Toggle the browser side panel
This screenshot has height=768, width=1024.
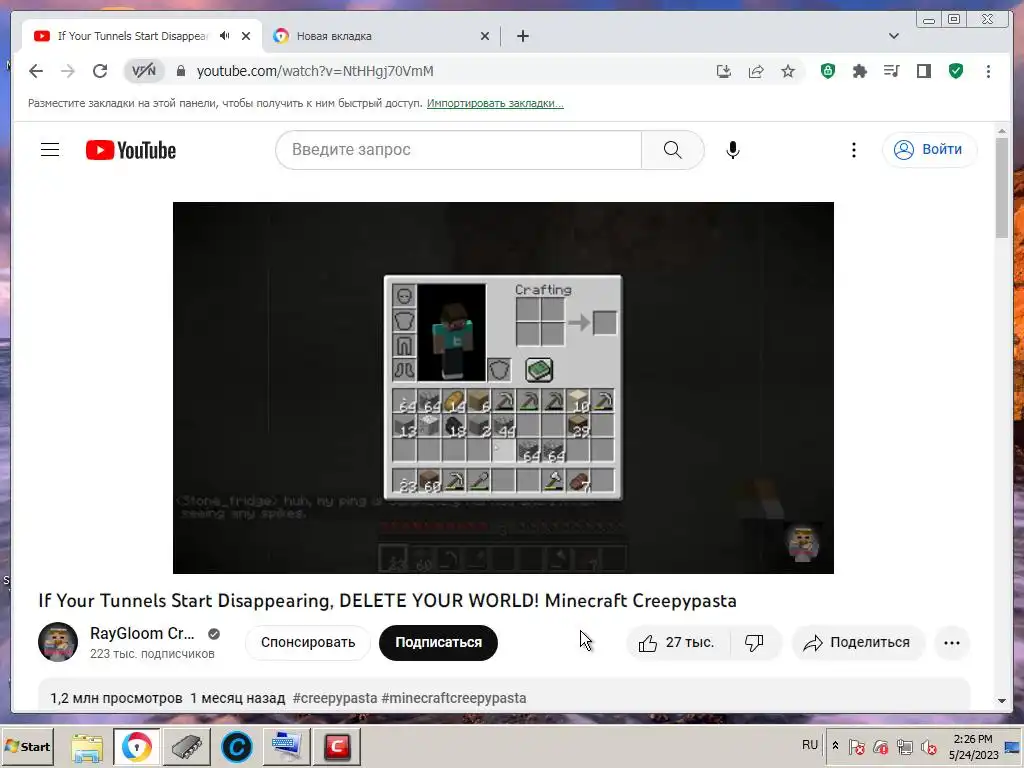coord(923,71)
